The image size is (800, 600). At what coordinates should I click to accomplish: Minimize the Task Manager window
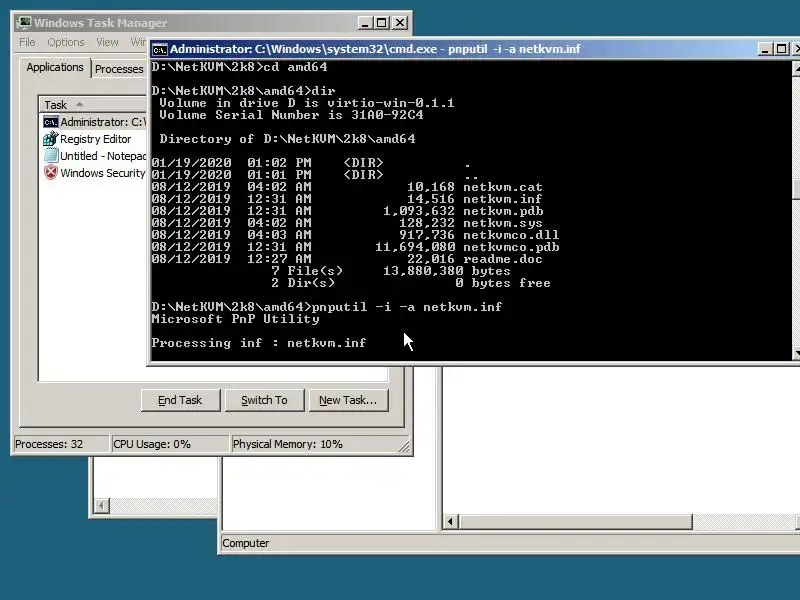pos(365,23)
